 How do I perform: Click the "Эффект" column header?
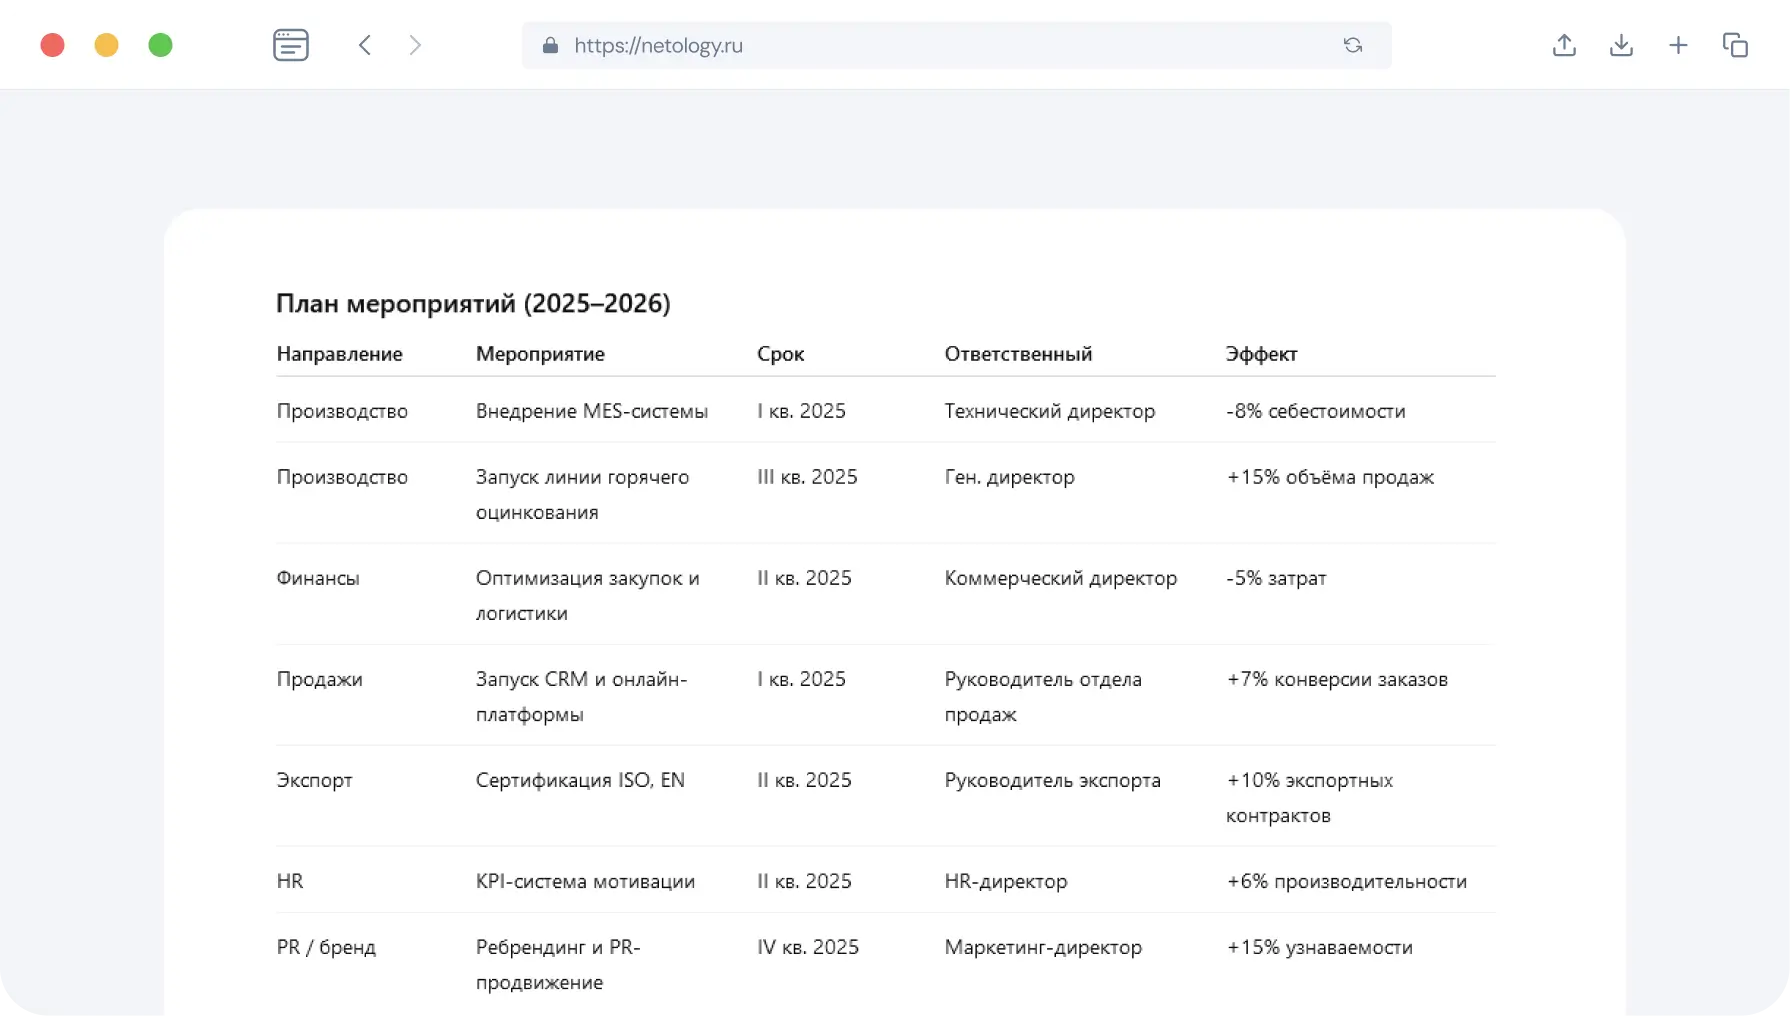click(1261, 354)
